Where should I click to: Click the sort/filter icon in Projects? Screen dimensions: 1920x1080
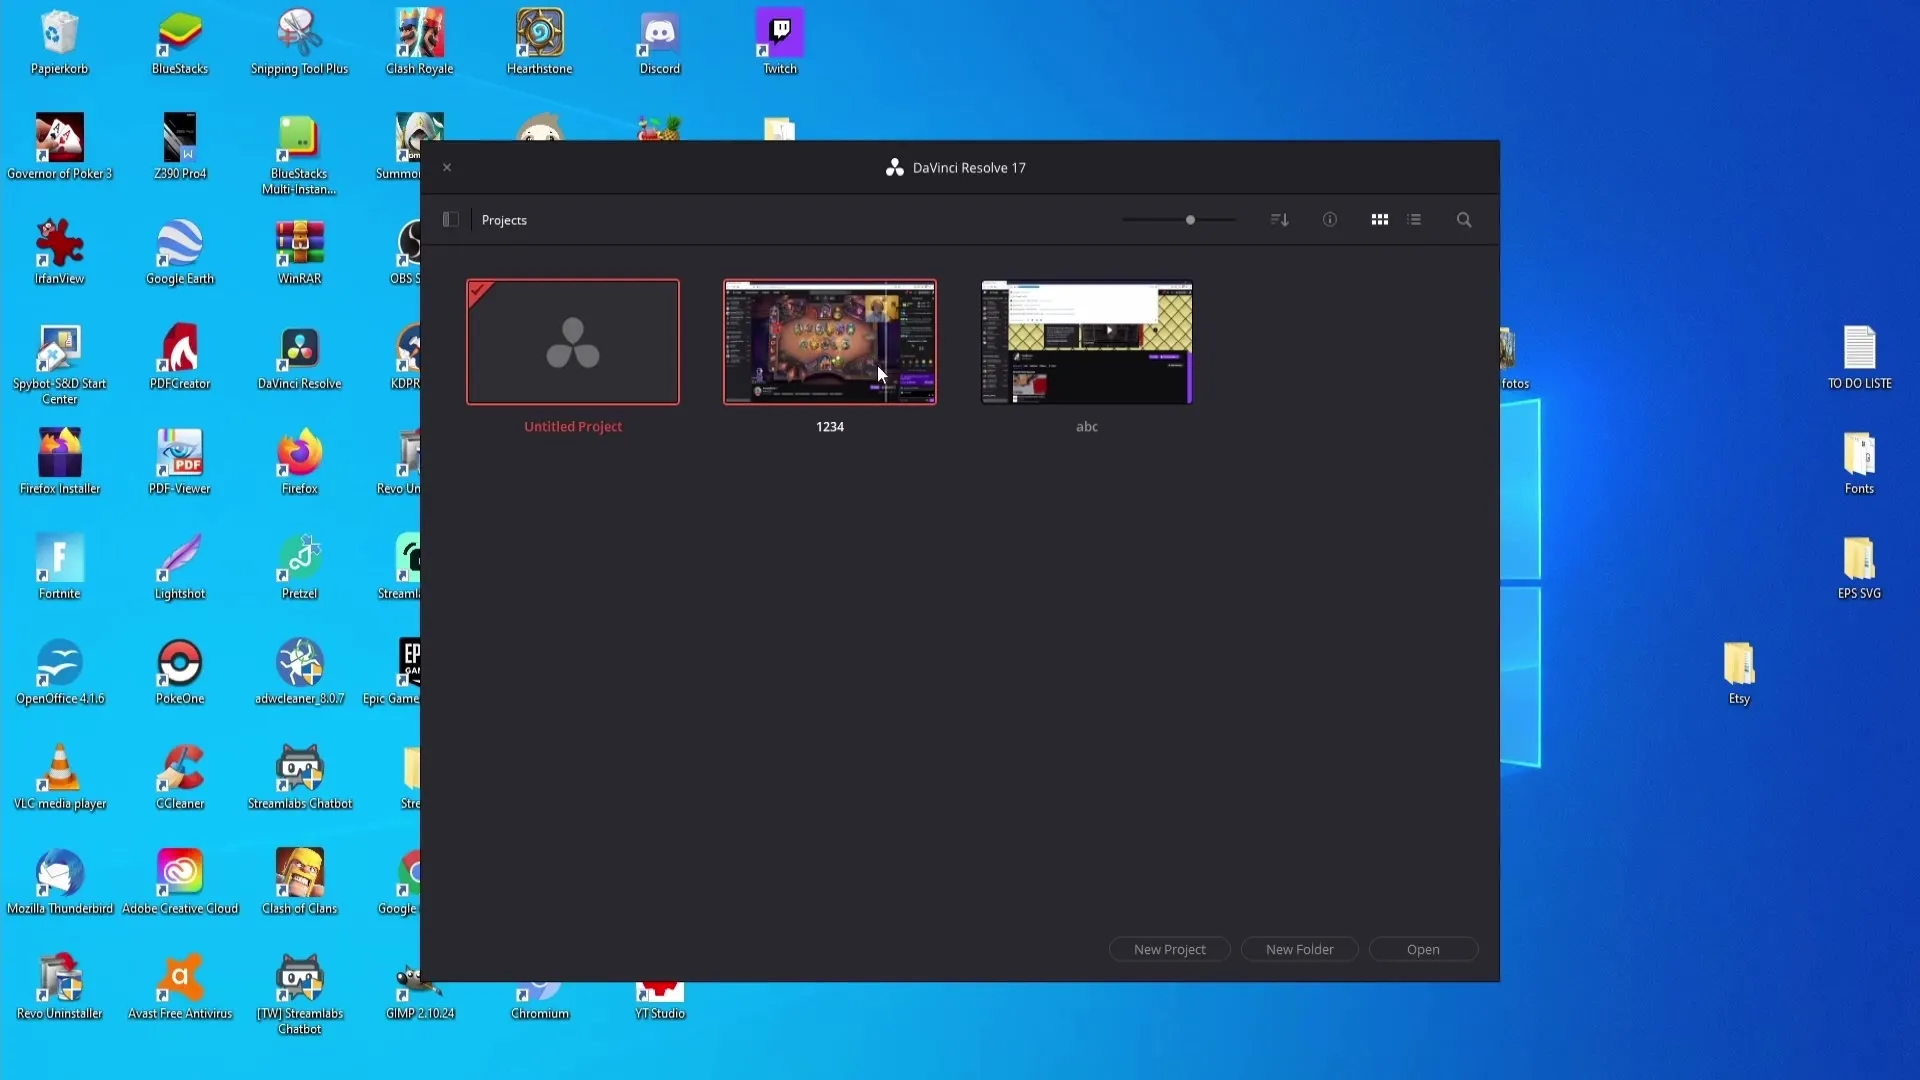pos(1278,219)
